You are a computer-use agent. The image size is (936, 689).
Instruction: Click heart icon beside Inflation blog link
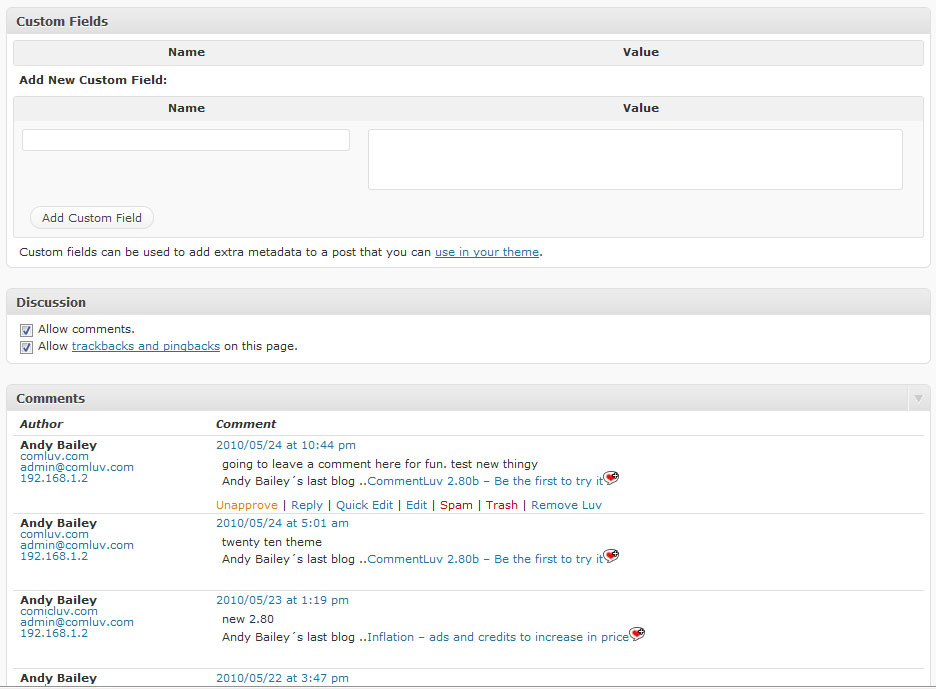(x=637, y=634)
